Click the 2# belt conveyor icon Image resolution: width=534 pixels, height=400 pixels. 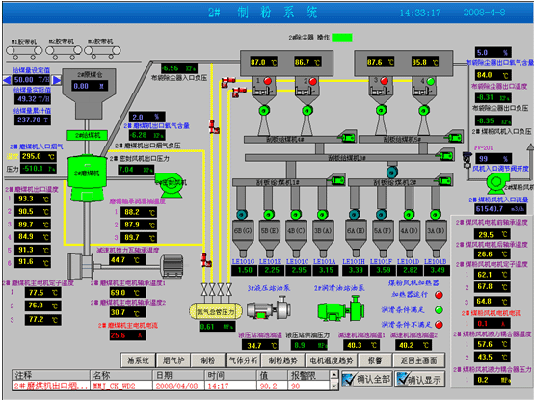[64, 51]
